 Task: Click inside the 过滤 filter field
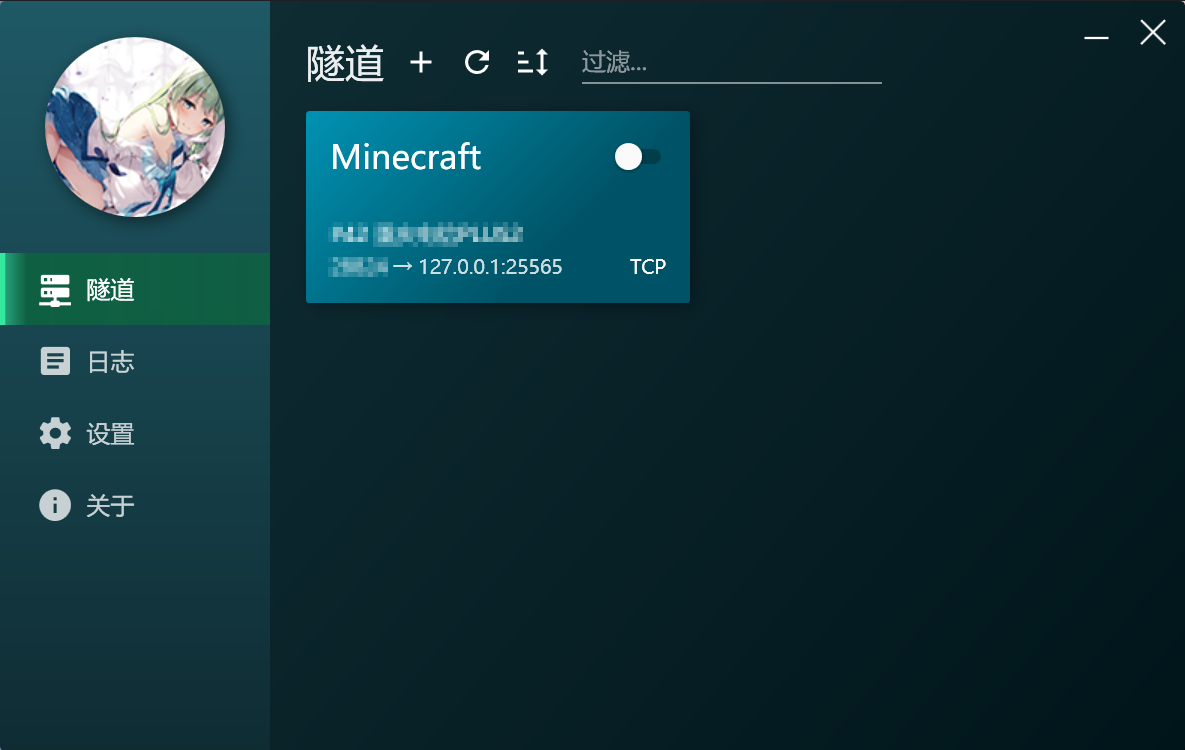pos(730,62)
